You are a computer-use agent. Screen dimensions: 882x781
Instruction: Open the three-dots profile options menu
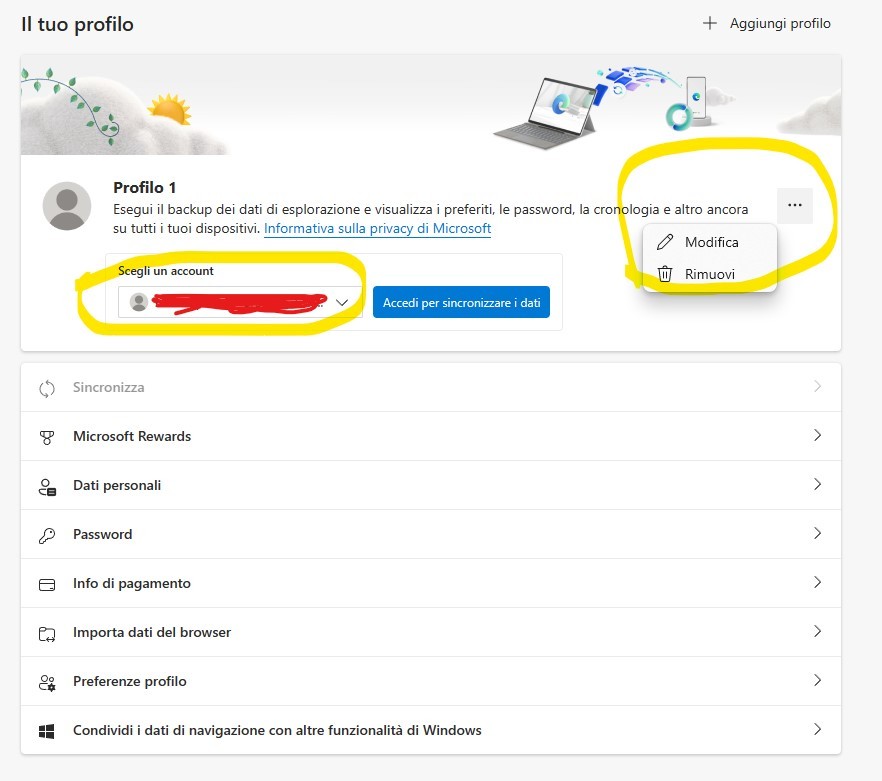[795, 205]
